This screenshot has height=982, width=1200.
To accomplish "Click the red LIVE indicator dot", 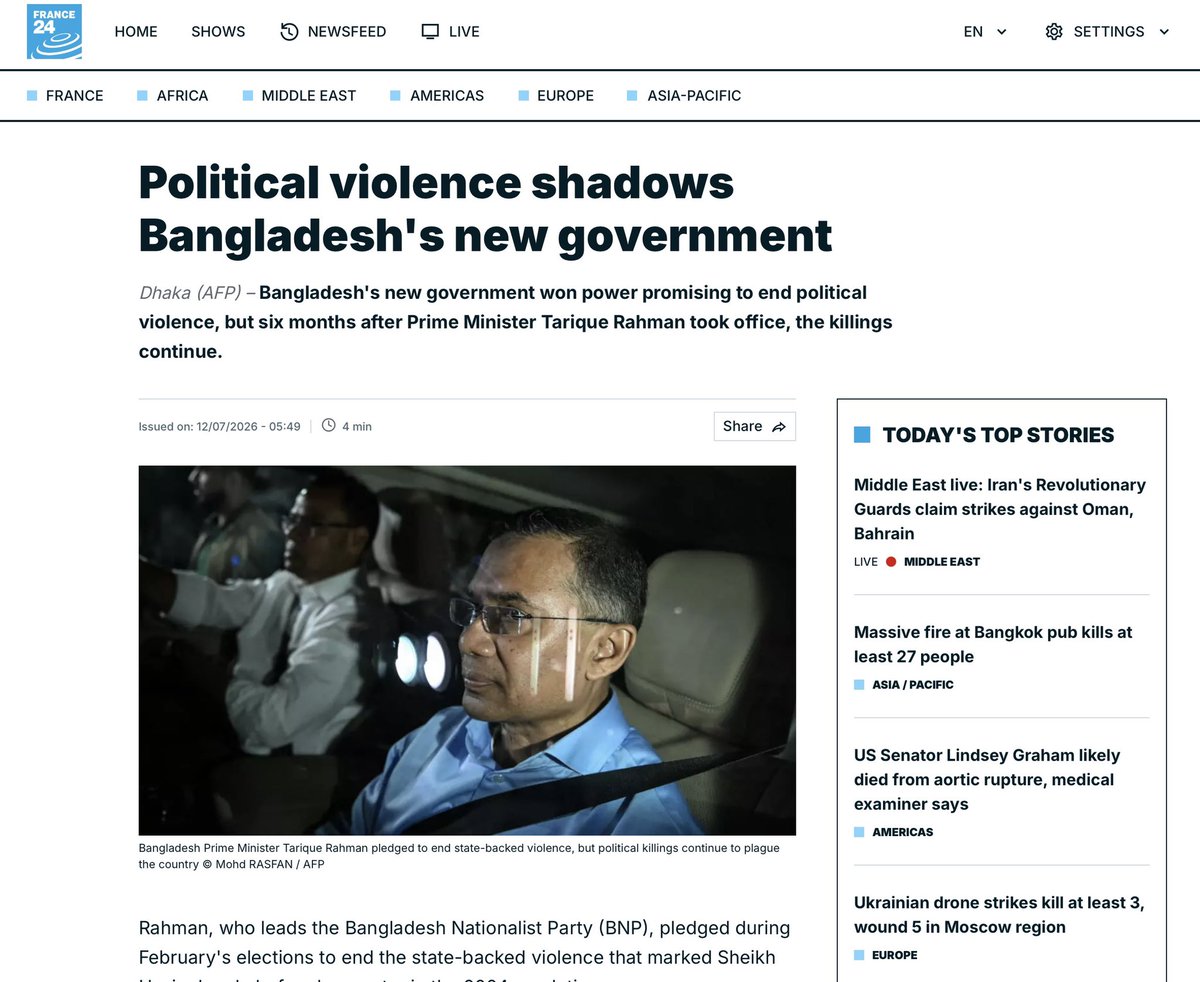I will pyautogui.click(x=891, y=562).
